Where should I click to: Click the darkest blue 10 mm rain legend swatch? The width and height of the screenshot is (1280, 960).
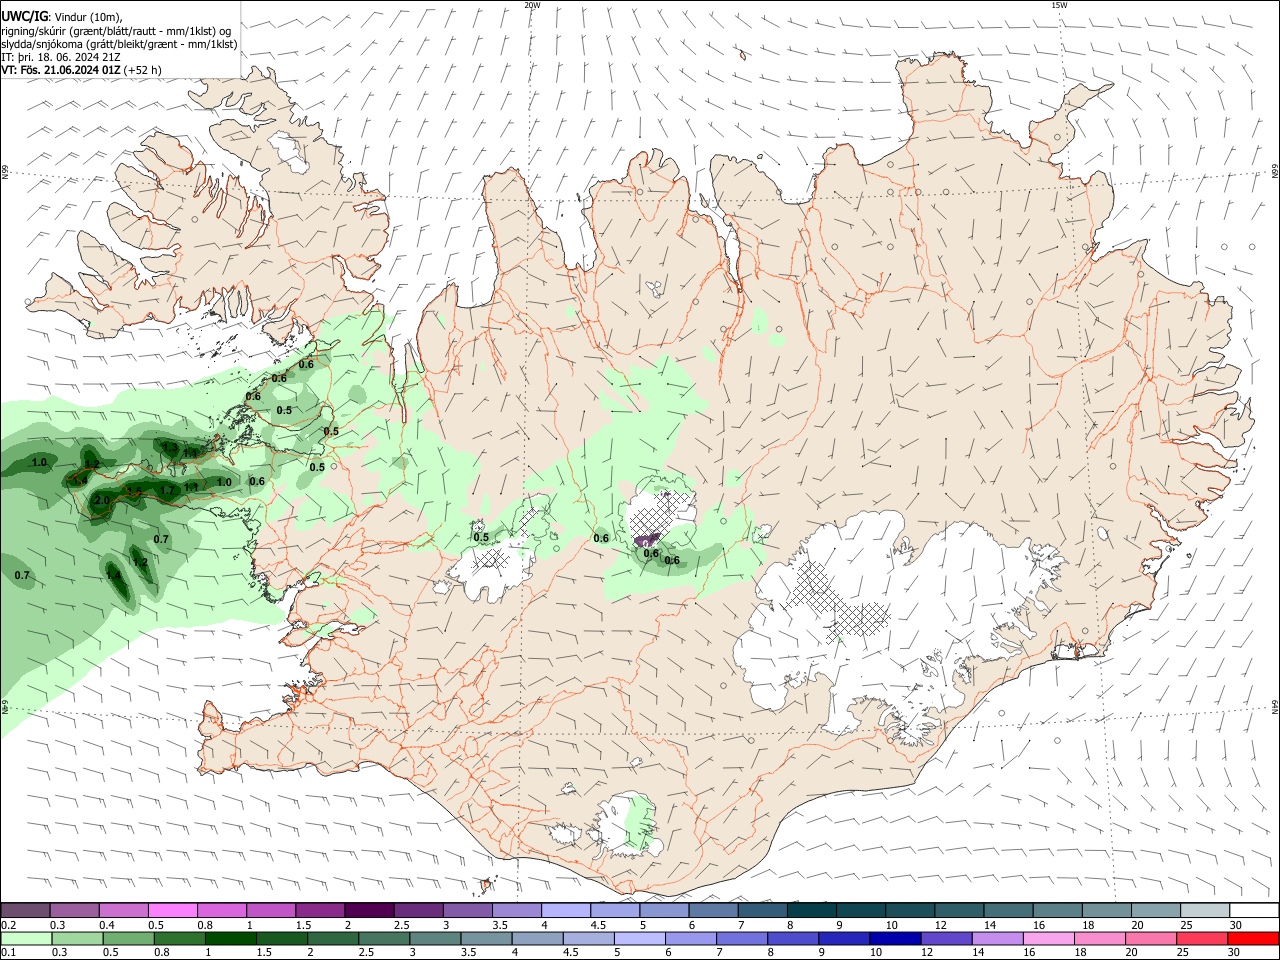(894, 938)
